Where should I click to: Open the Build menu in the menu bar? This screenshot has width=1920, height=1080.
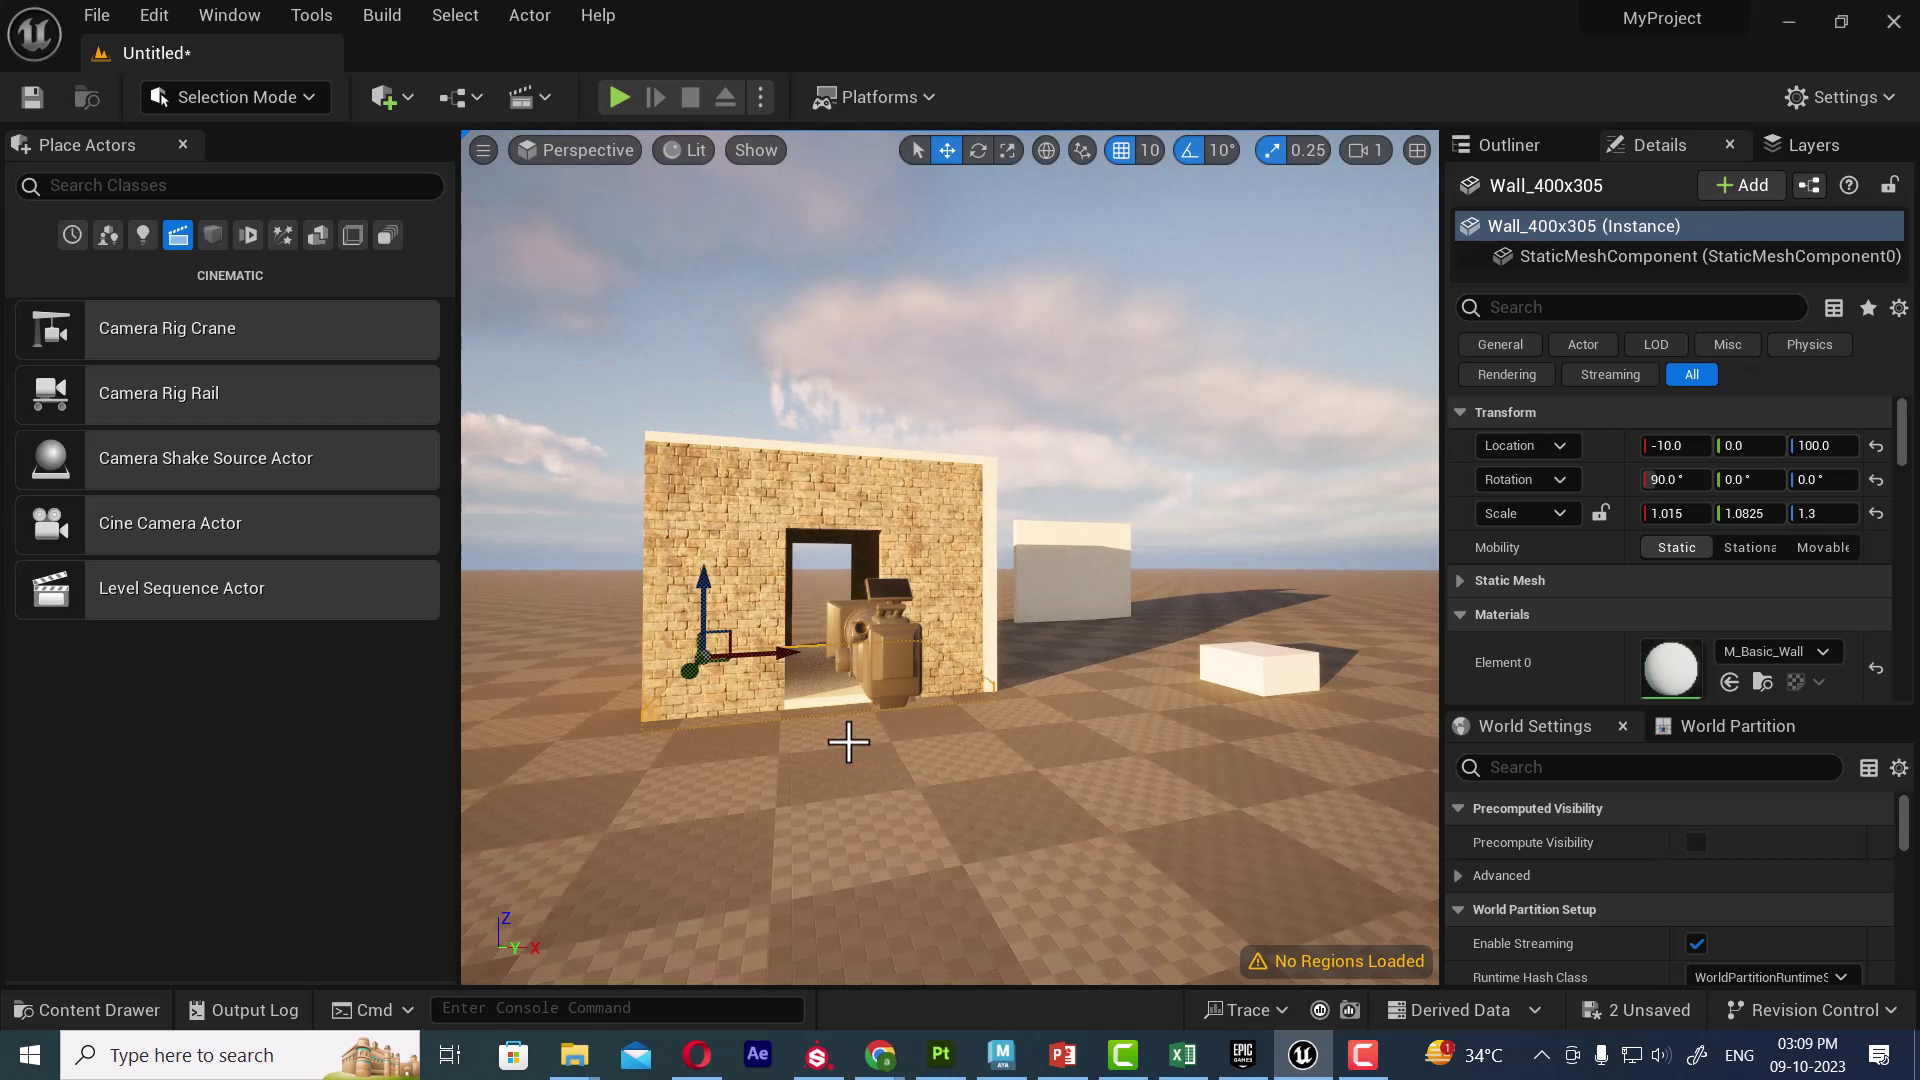[382, 15]
